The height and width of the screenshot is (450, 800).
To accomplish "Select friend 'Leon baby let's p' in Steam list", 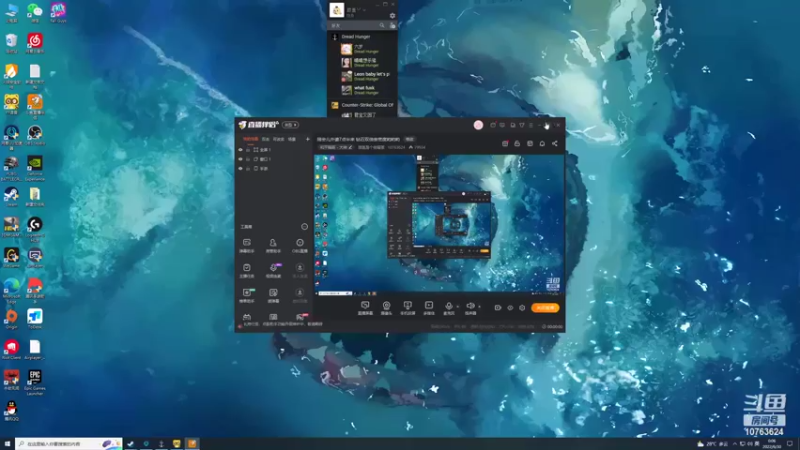I will tap(366, 76).
